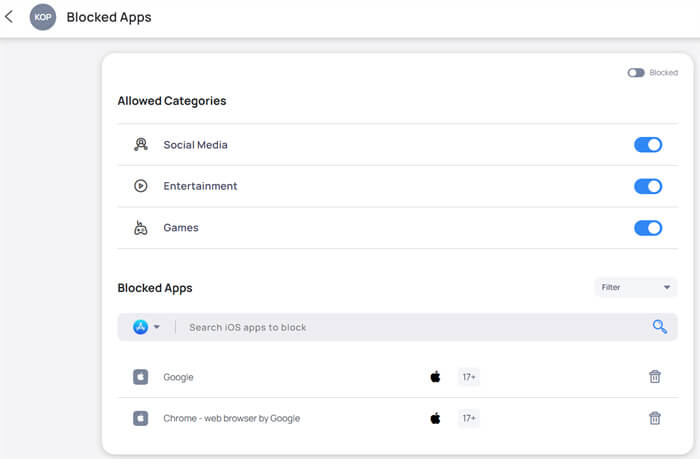Click the App Store icon in search bar
This screenshot has width=700, height=459.
(x=141, y=327)
